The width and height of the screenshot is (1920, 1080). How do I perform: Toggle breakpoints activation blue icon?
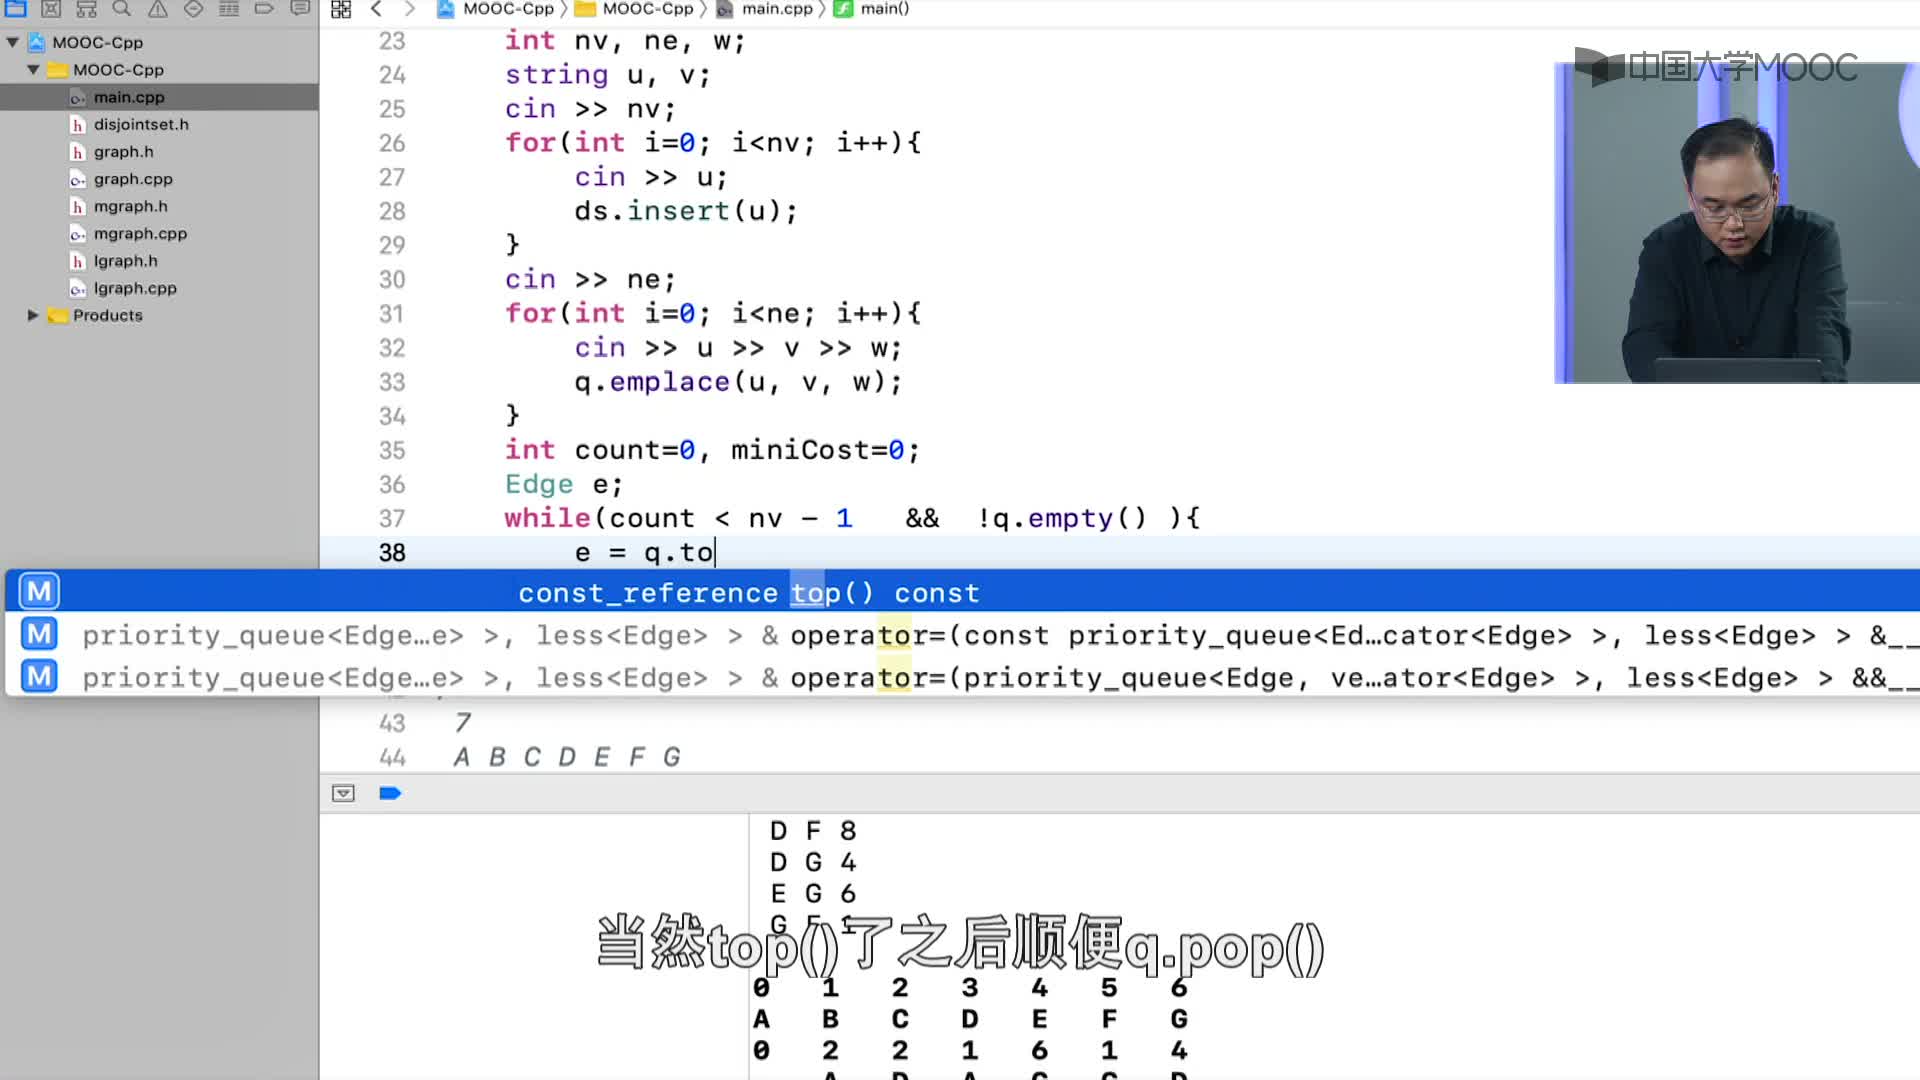click(x=390, y=793)
